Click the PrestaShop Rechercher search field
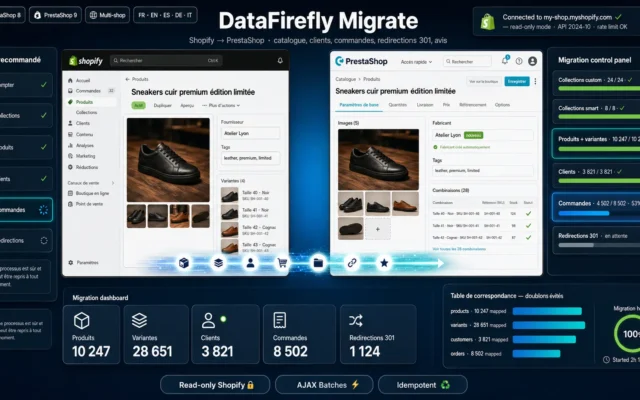The width and height of the screenshot is (640, 400). tap(467, 61)
